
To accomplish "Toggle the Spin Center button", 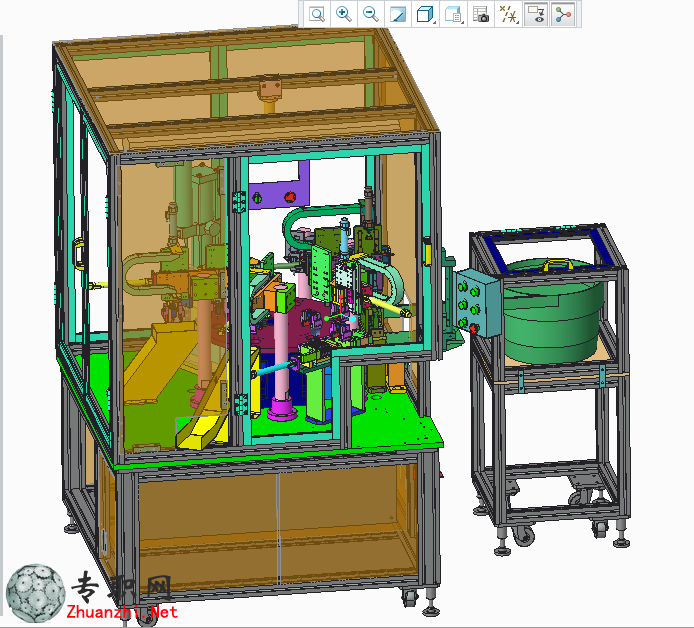I will point(563,14).
